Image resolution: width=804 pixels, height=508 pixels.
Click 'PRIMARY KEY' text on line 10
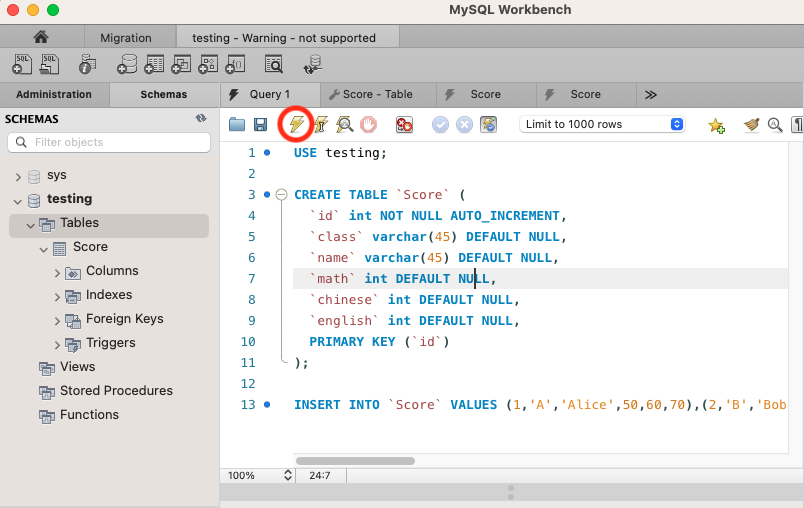coord(352,341)
